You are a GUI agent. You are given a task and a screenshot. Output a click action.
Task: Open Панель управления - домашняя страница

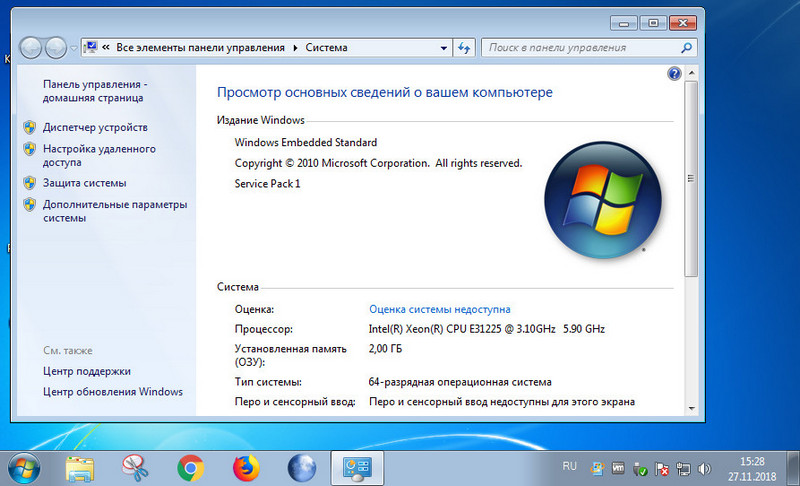pyautogui.click(x=95, y=91)
